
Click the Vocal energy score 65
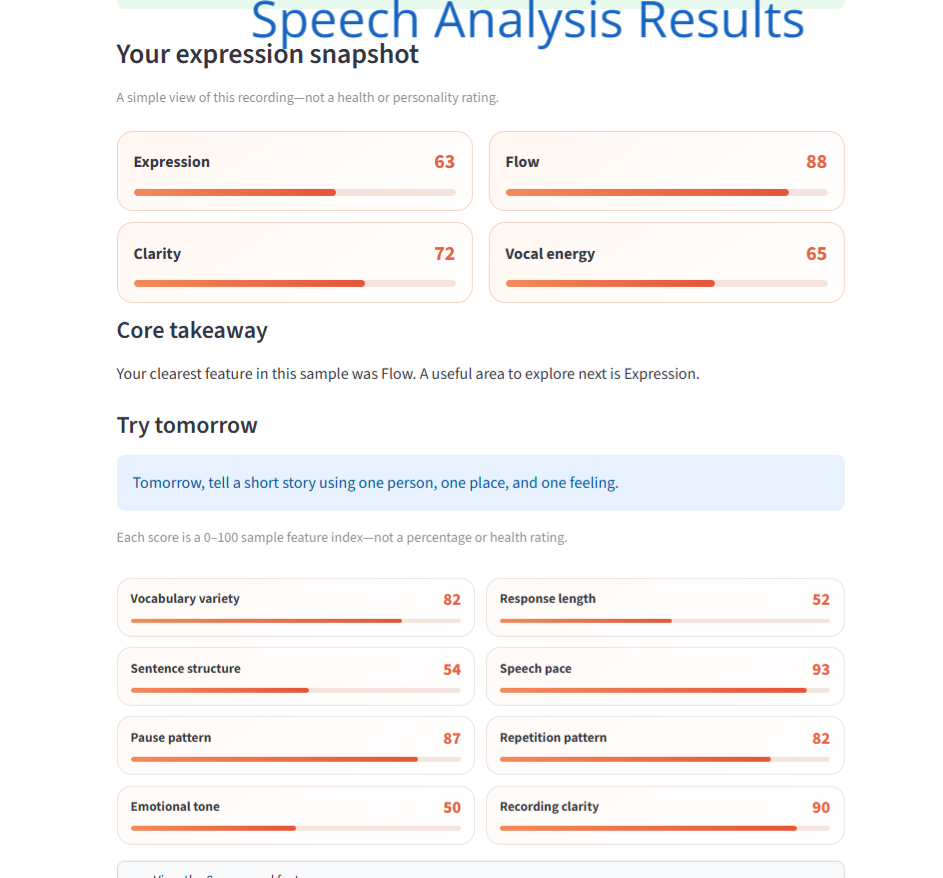tap(816, 254)
